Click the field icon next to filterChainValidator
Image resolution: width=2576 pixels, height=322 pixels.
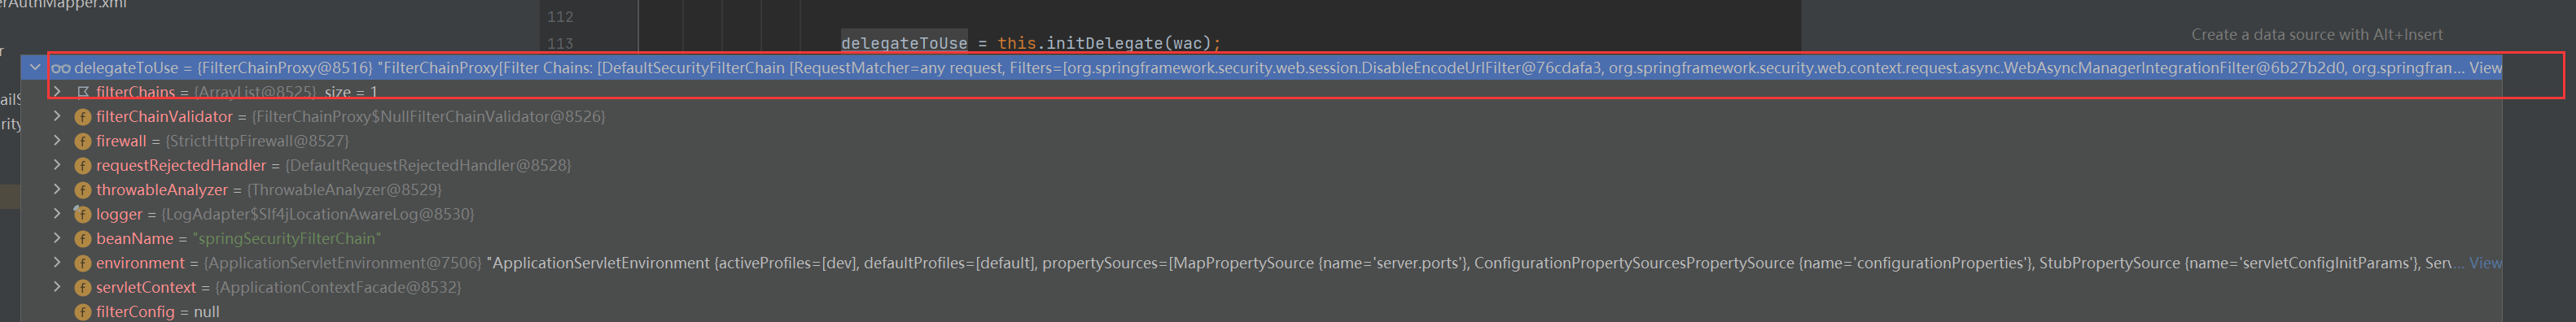(83, 117)
